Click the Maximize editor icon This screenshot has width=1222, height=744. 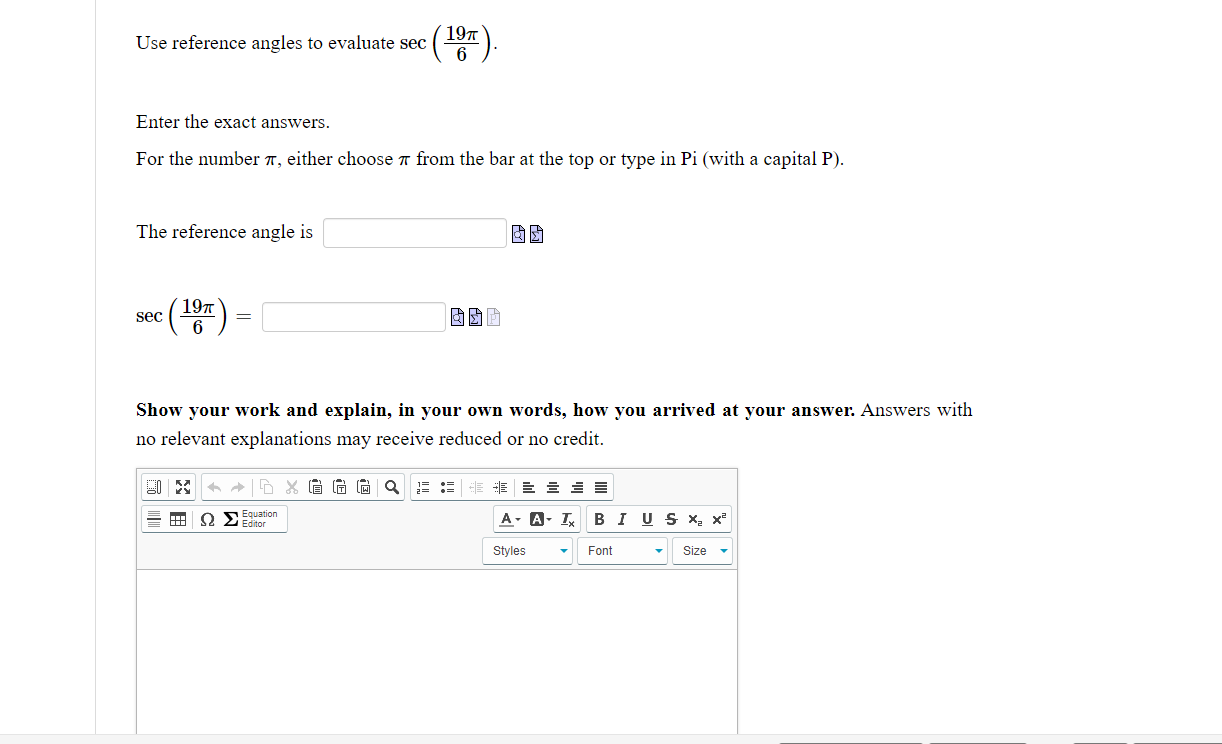tap(183, 487)
